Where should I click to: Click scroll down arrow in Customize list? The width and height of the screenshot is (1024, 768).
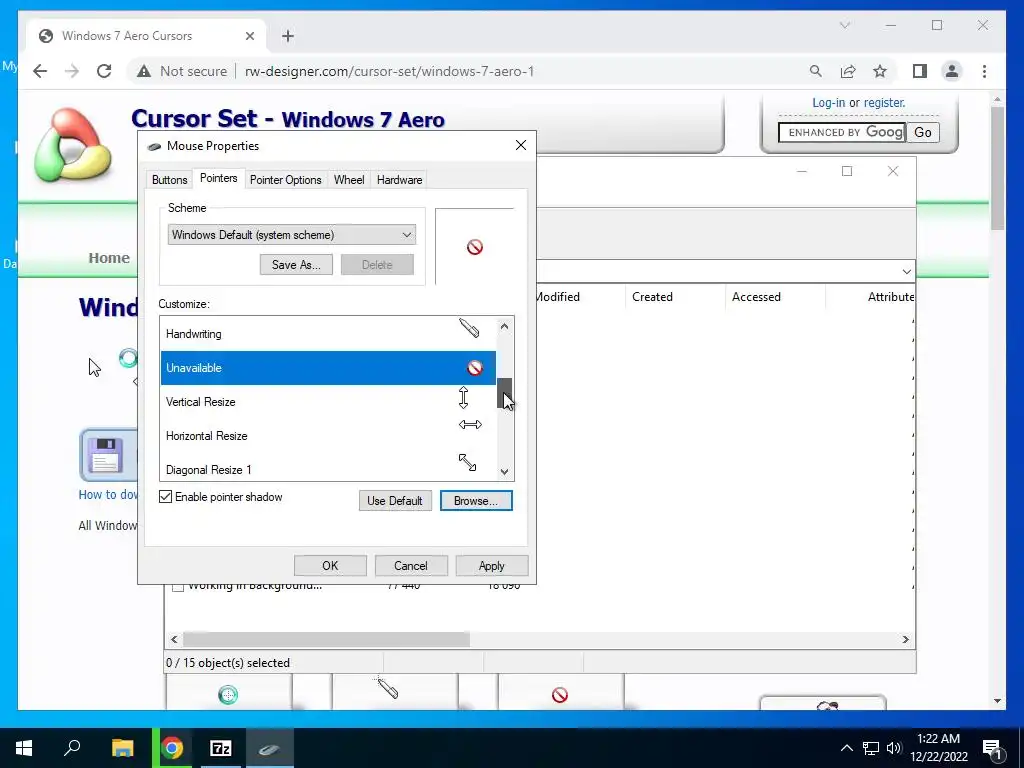[504, 472]
